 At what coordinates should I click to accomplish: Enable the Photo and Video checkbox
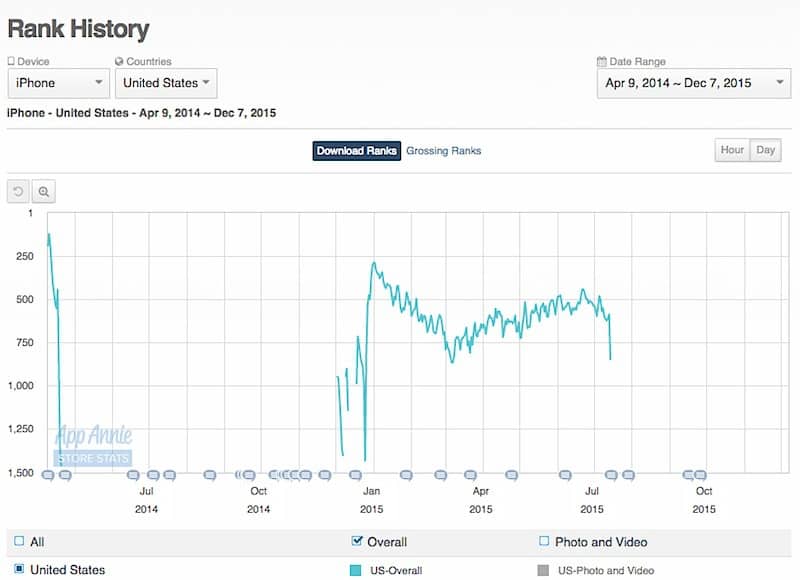[544, 542]
